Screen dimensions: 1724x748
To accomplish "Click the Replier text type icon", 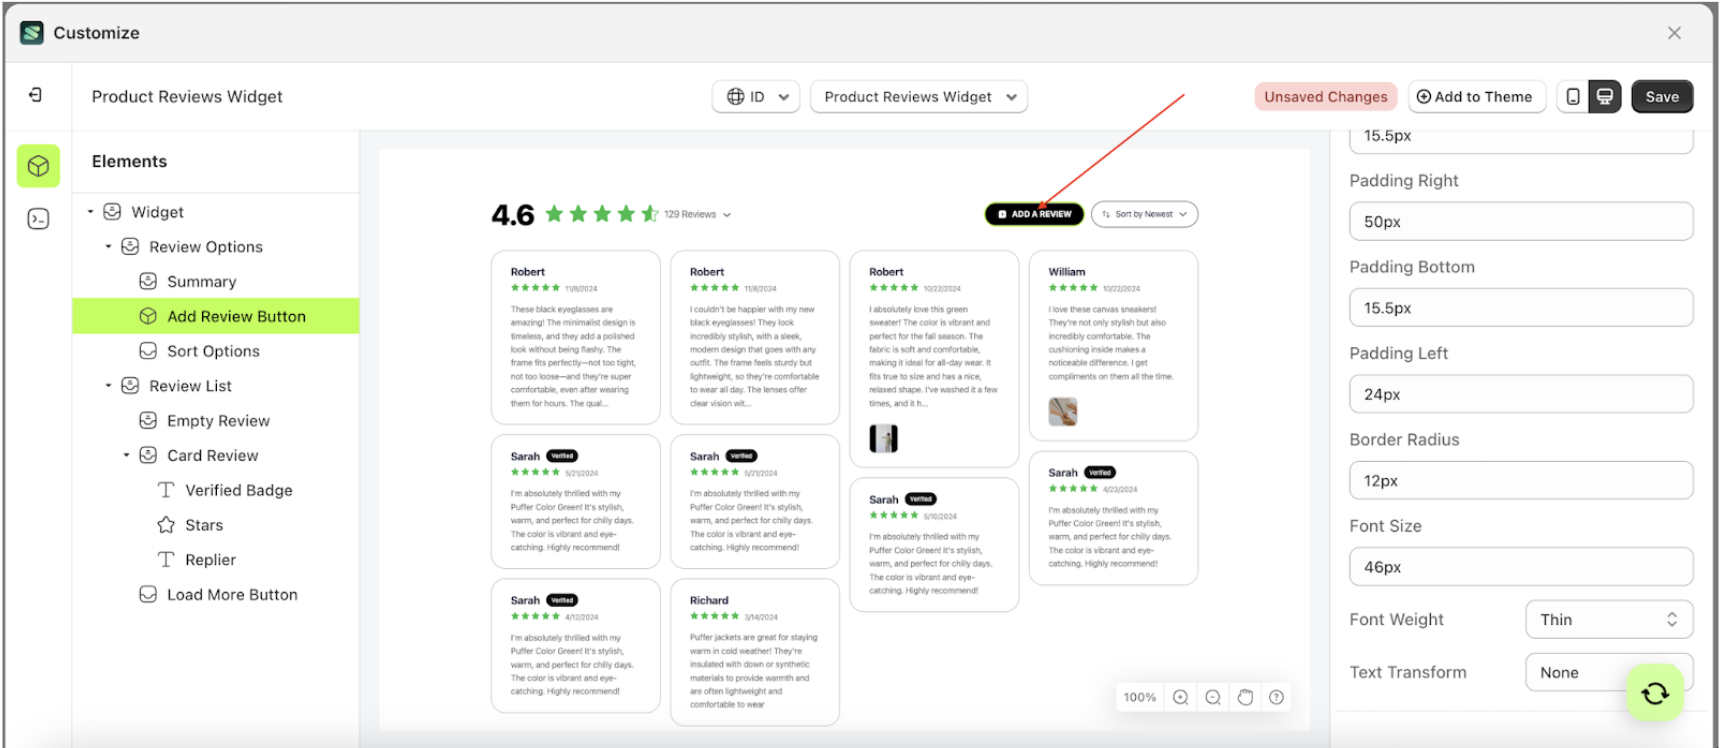I will click(x=166, y=560).
